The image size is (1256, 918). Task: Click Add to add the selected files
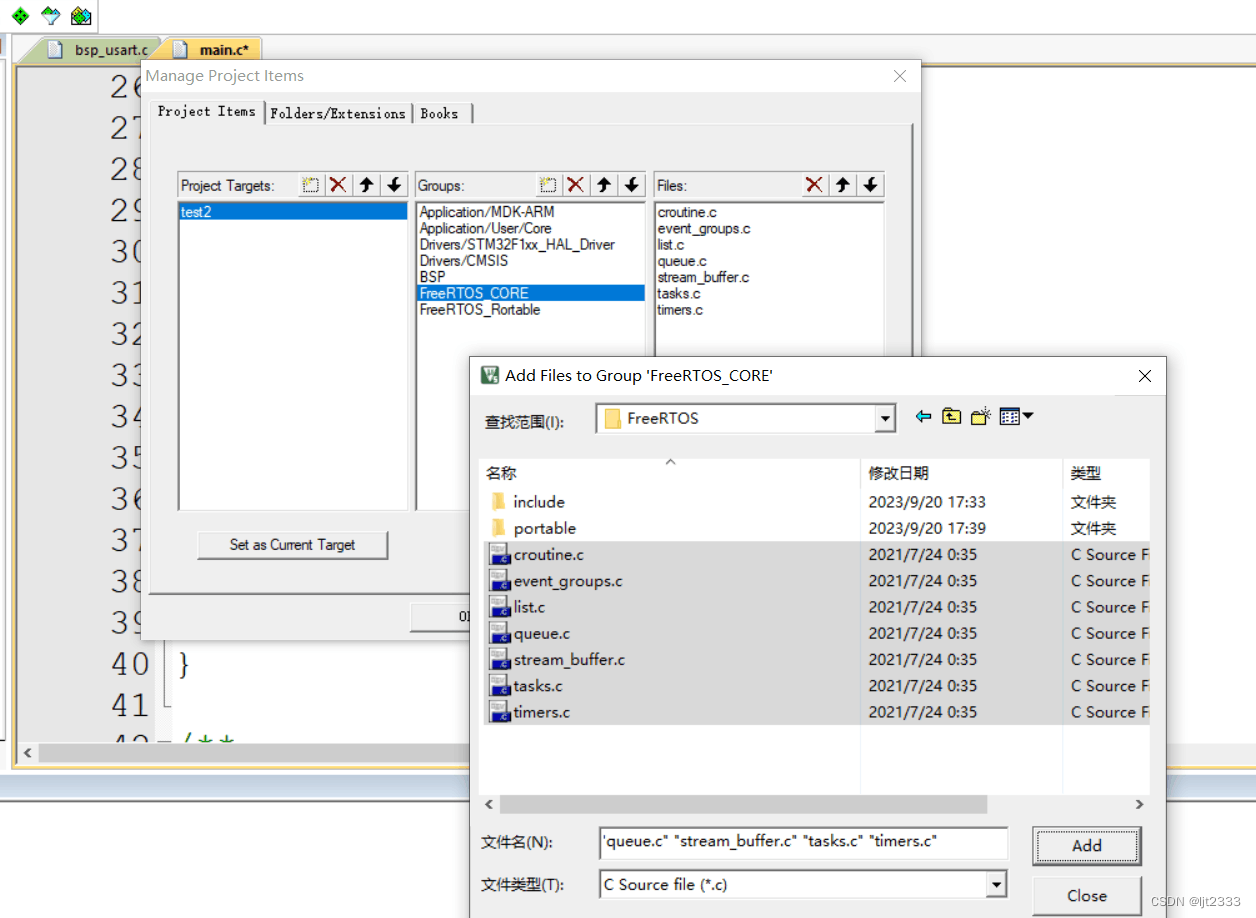pyautogui.click(x=1086, y=845)
